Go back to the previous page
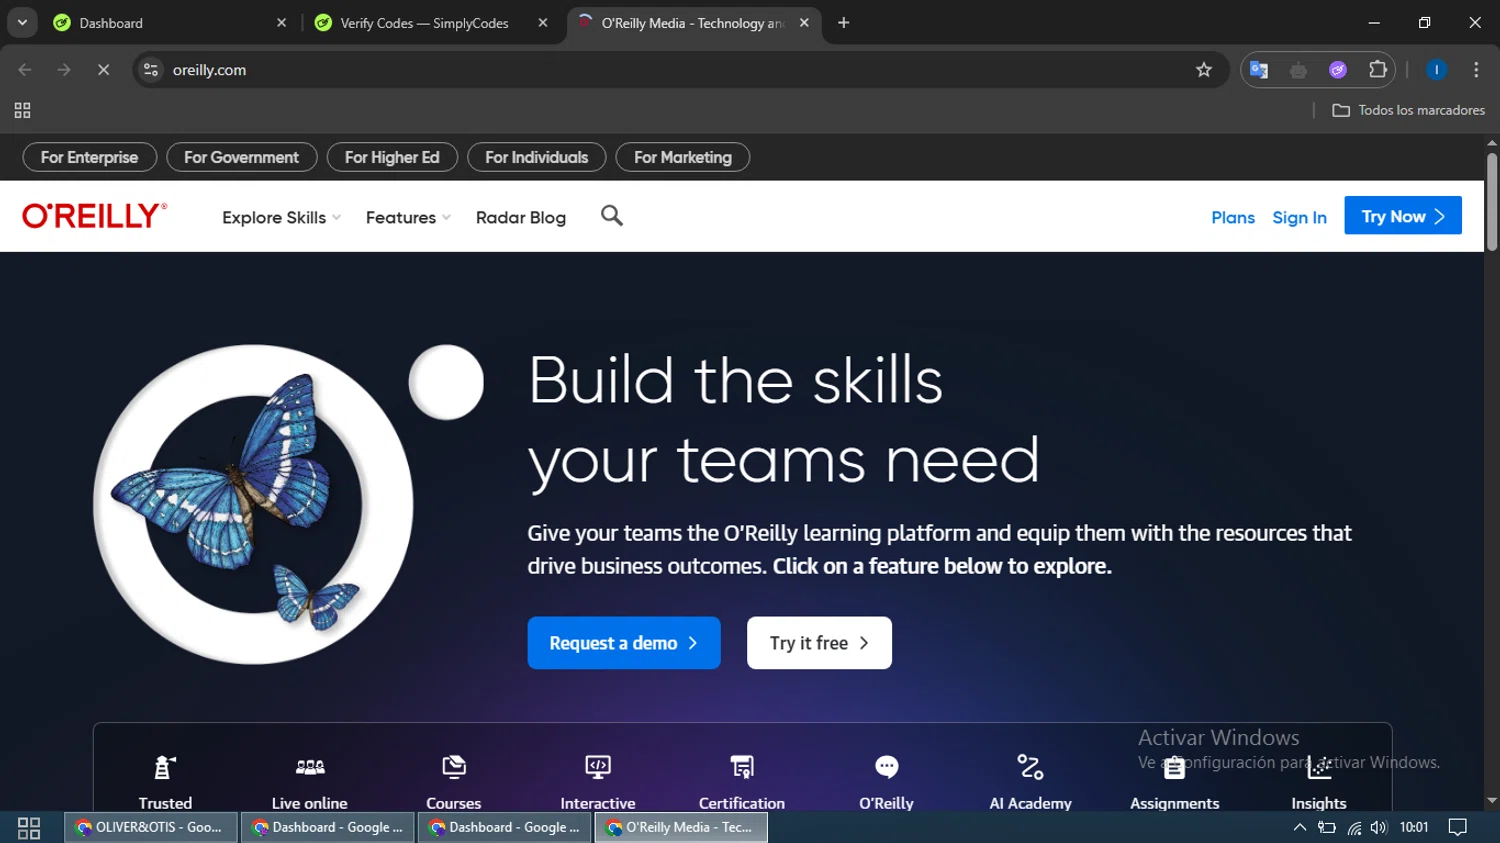Viewport: 1500px width, 843px height. (x=25, y=70)
